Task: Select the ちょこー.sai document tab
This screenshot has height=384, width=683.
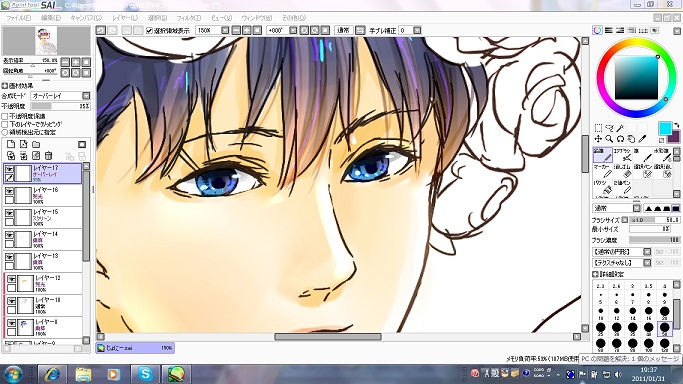Action: 135,348
